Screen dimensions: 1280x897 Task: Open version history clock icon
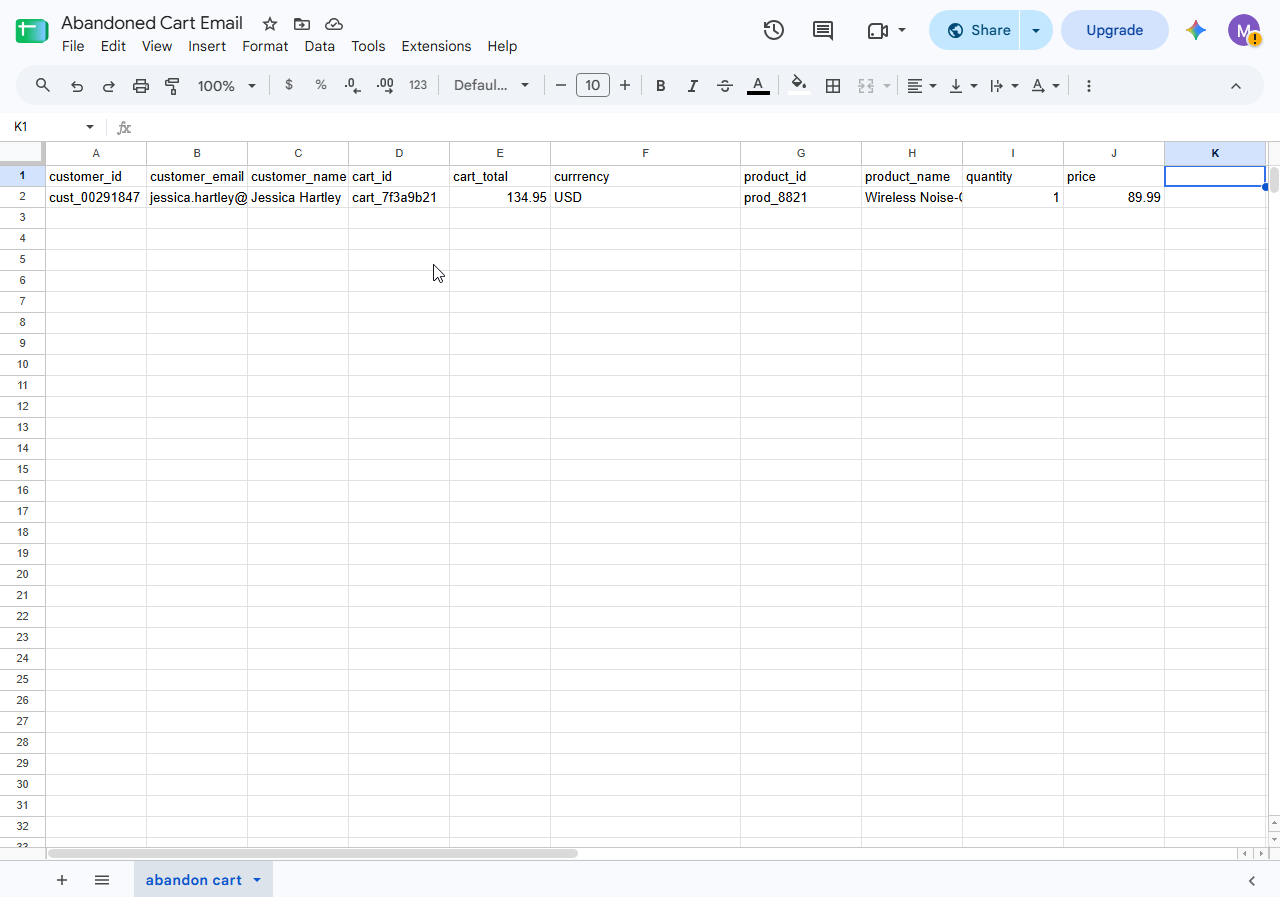click(x=773, y=30)
